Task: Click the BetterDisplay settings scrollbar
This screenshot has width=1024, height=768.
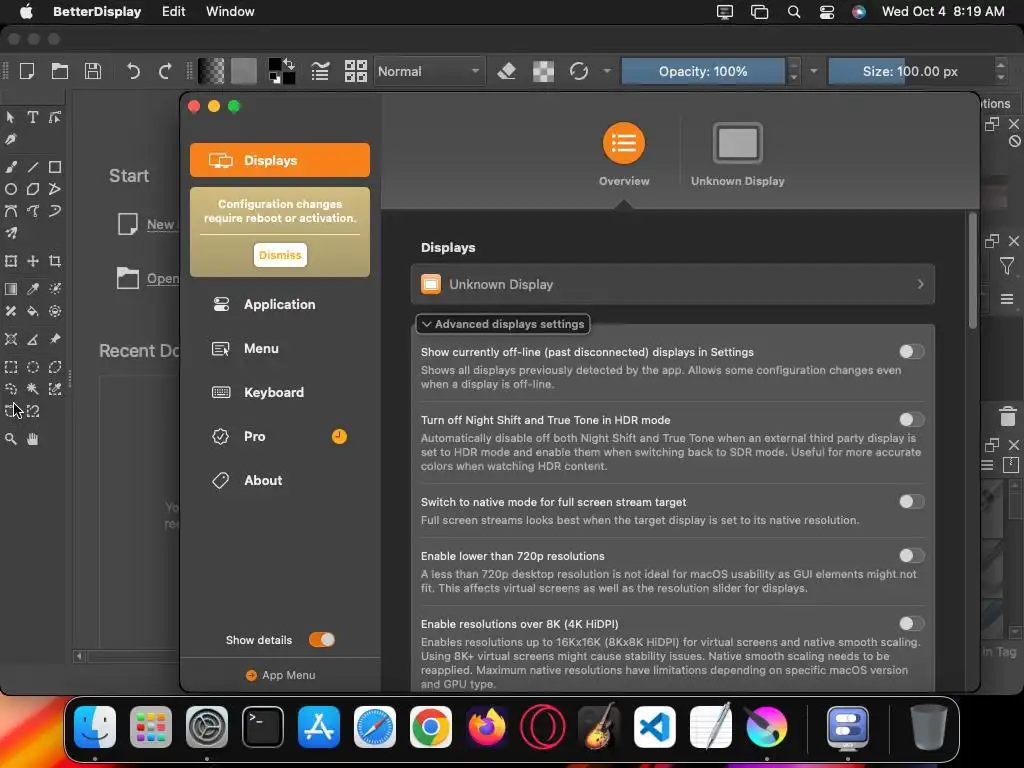Action: click(x=972, y=271)
